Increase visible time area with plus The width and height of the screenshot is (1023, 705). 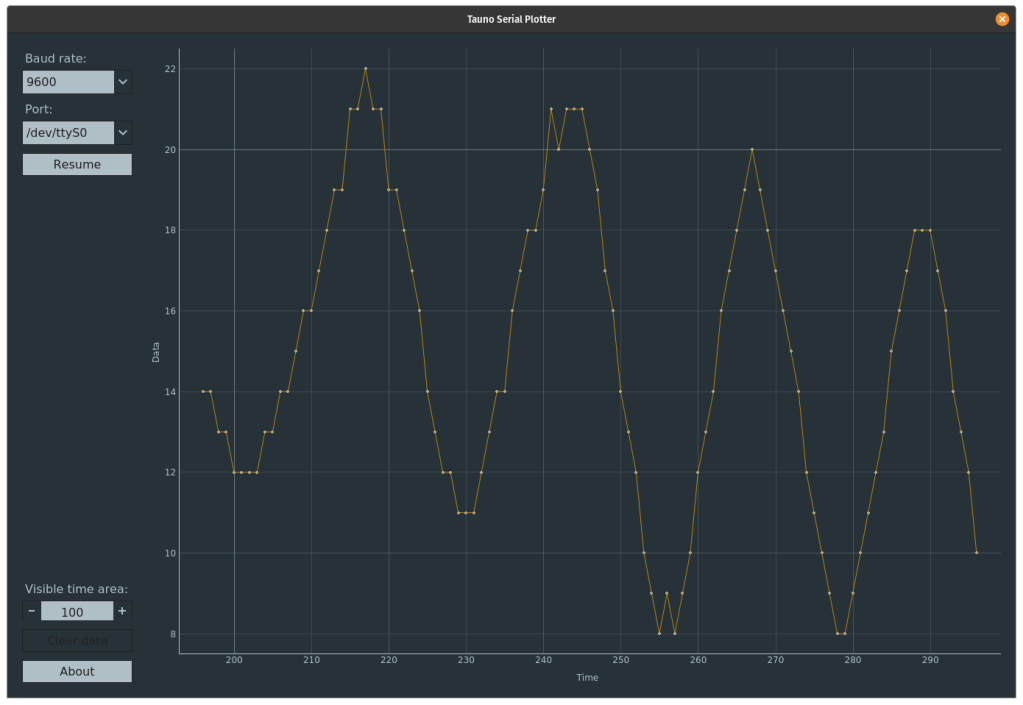tap(122, 611)
